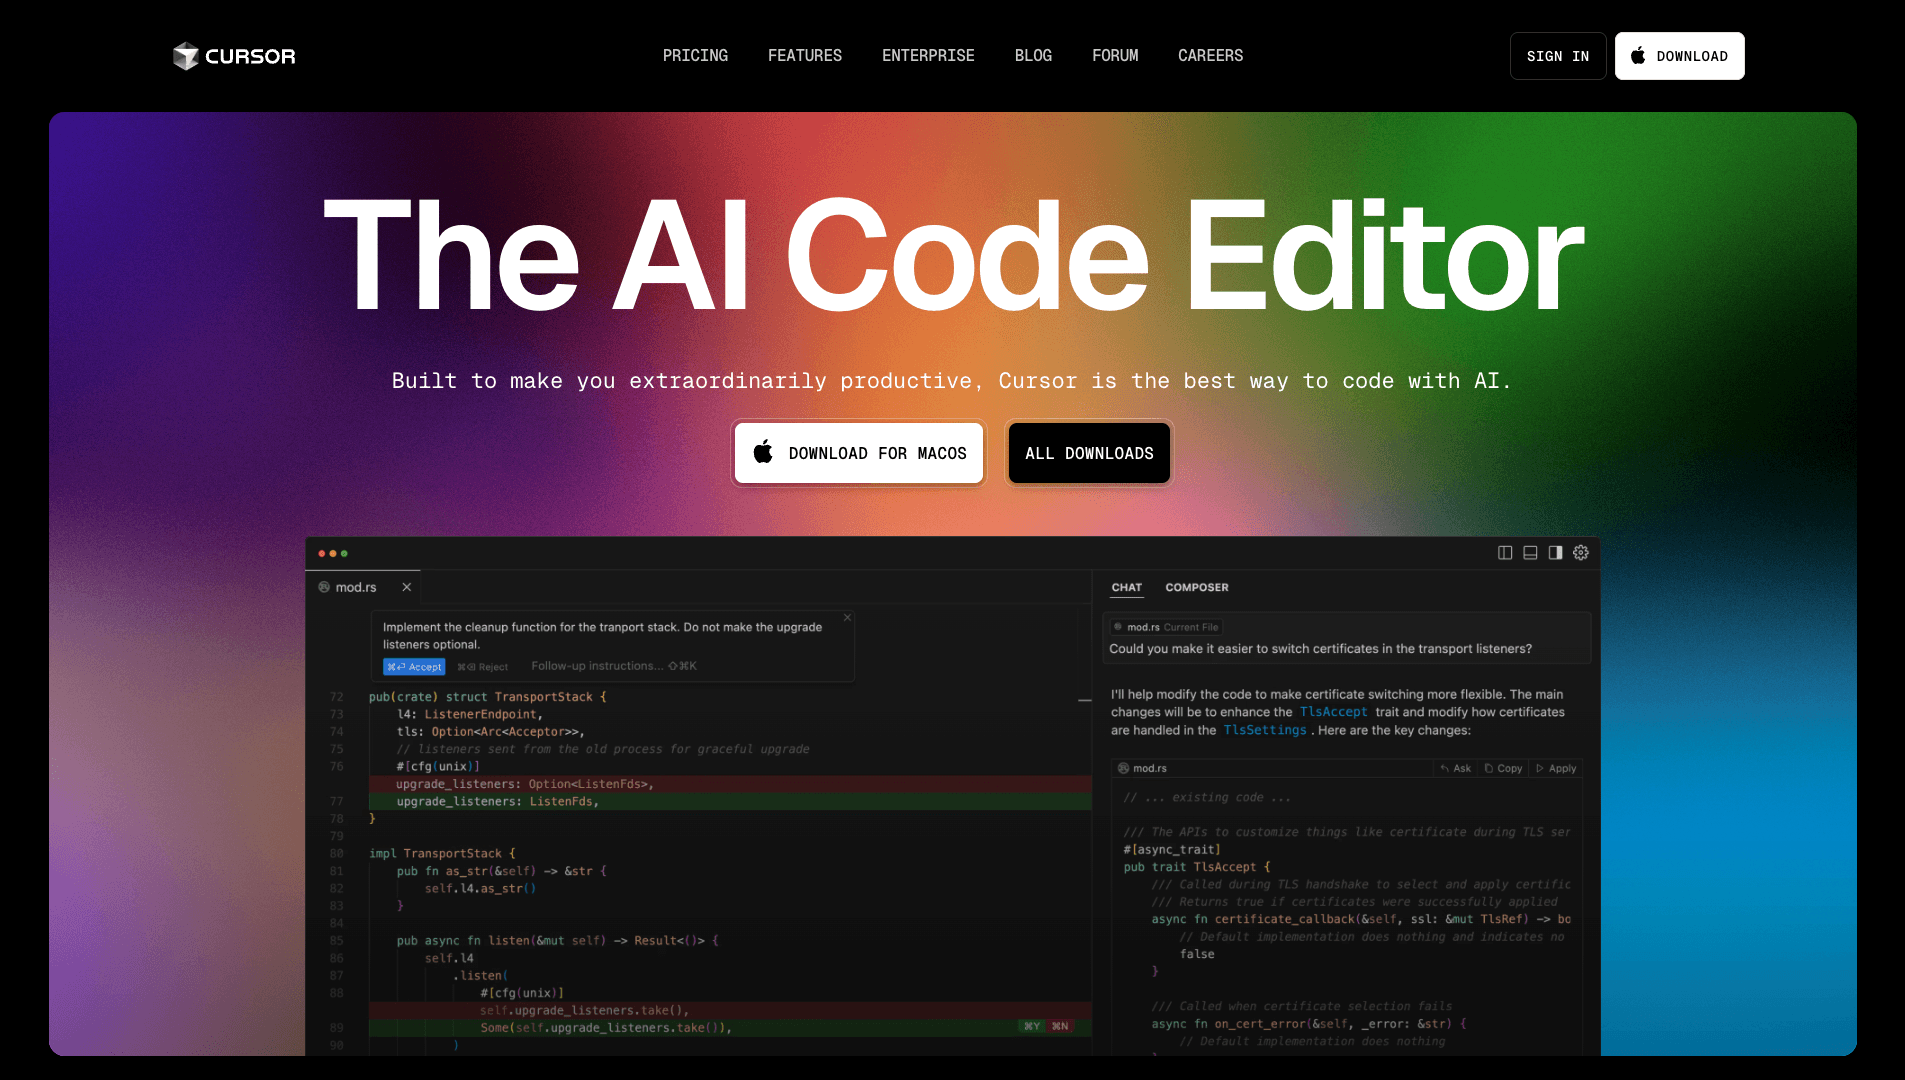Click the Follow-up instructions field
Screen dimensions: 1905x1080
(x=614, y=666)
